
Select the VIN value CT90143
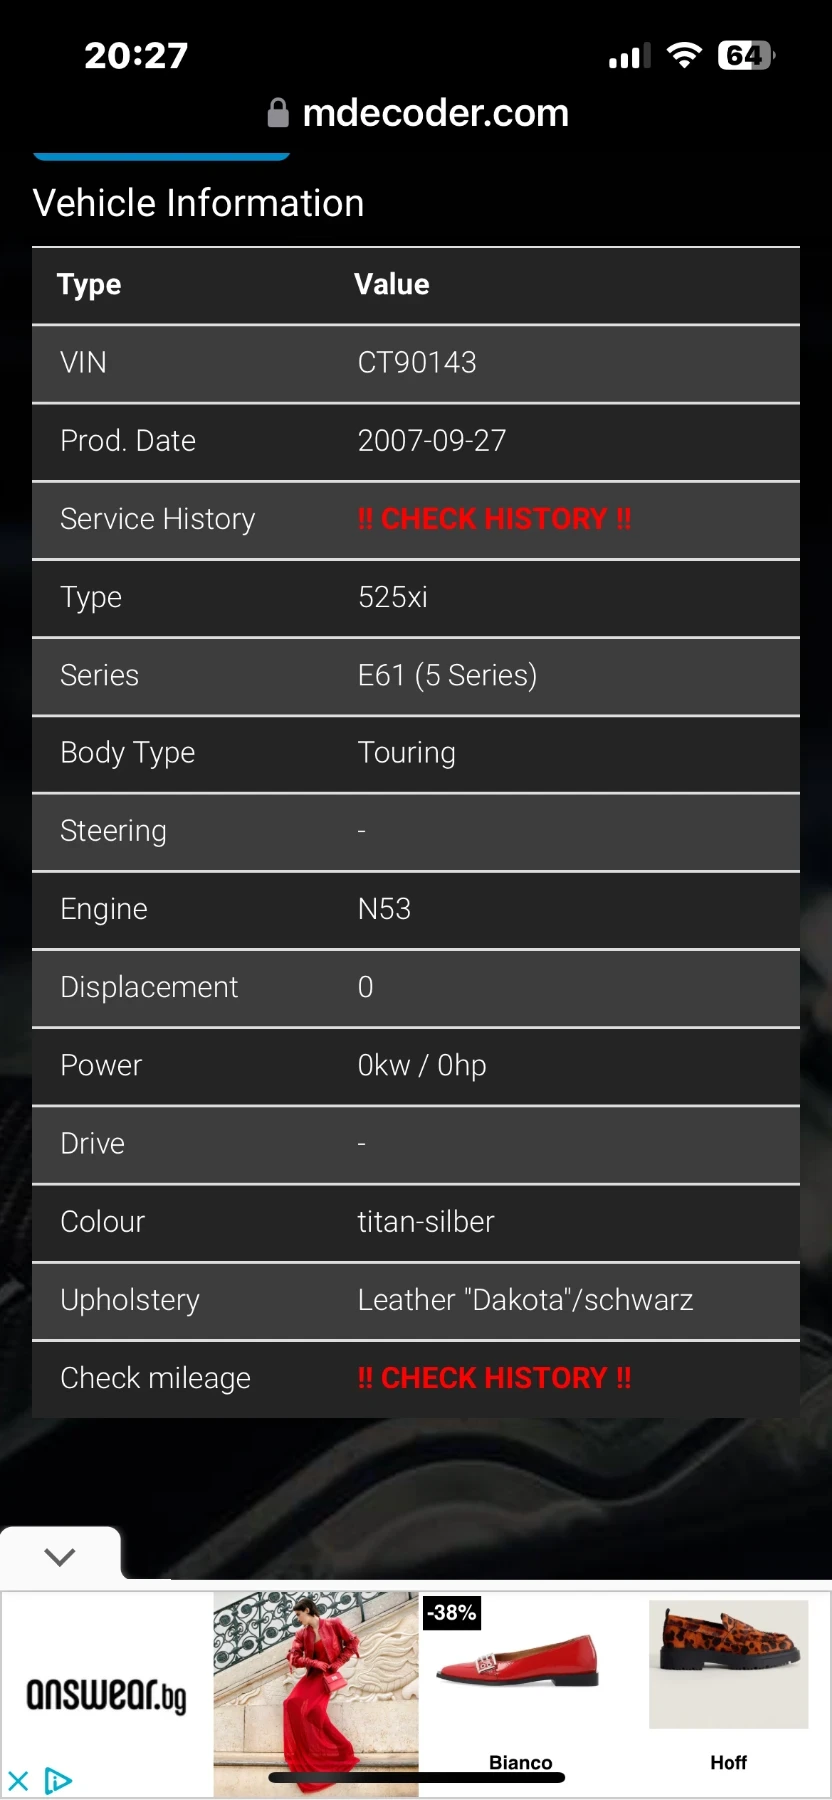(x=417, y=362)
